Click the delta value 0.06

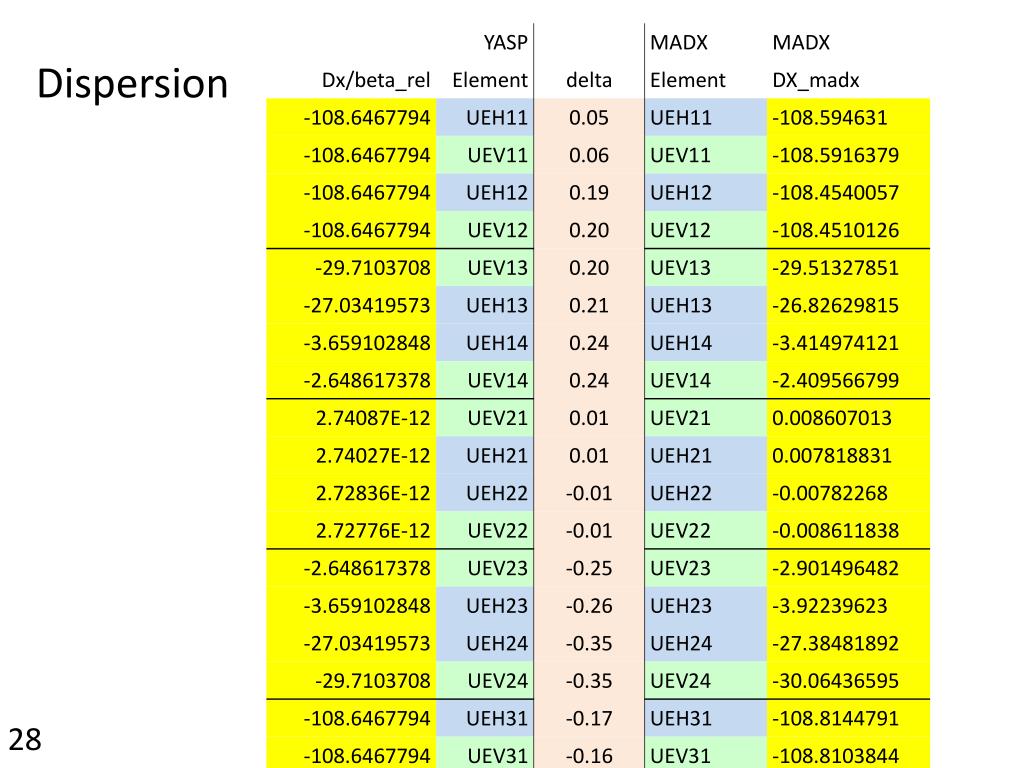[x=589, y=155]
